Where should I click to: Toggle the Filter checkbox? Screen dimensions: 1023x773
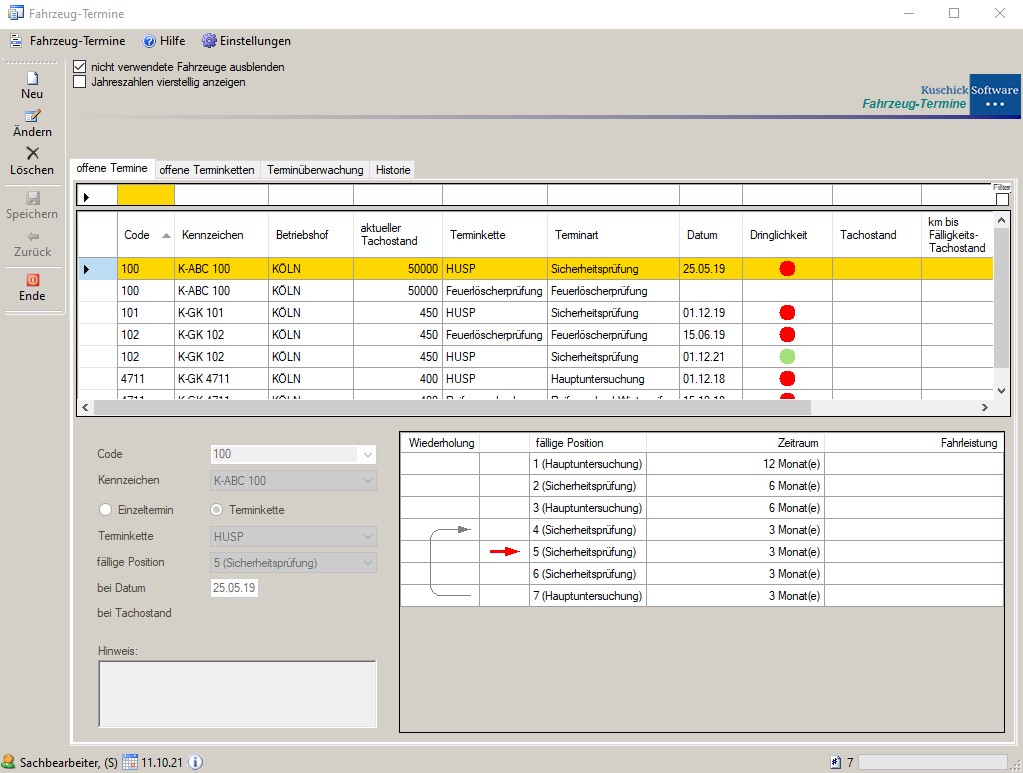[x=1002, y=199]
